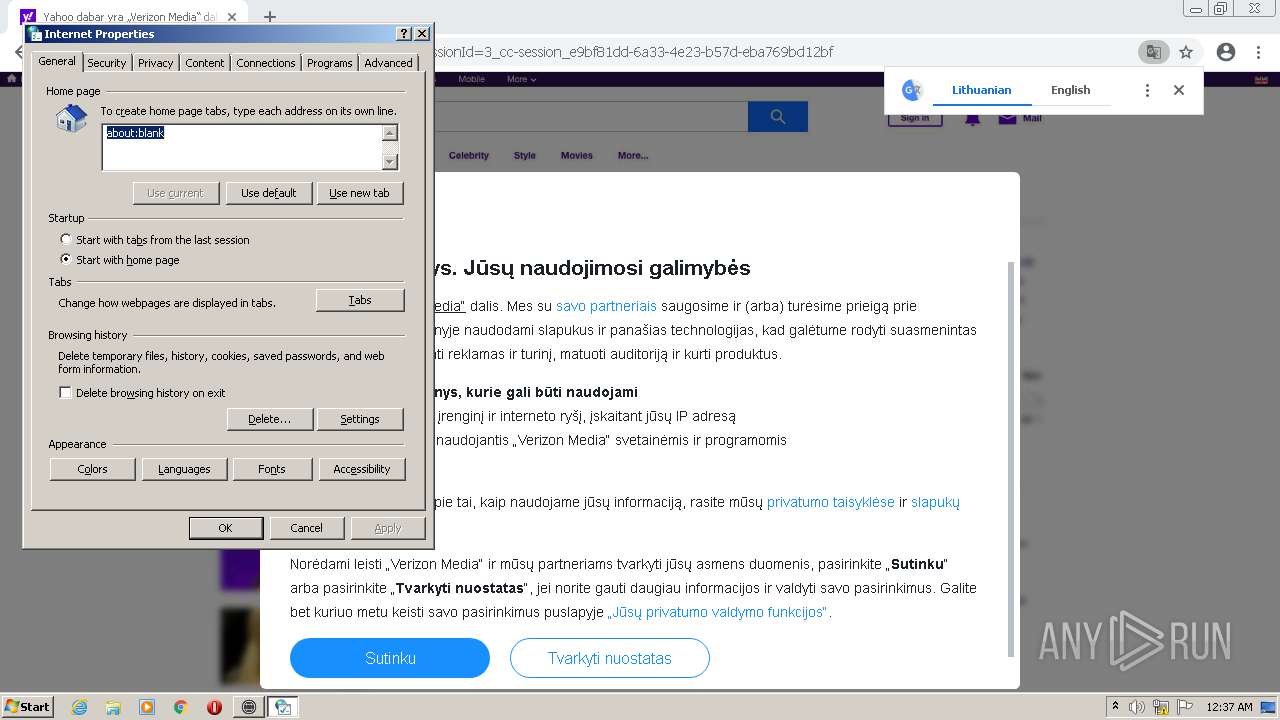Open savo partneriais link

pos(606,306)
